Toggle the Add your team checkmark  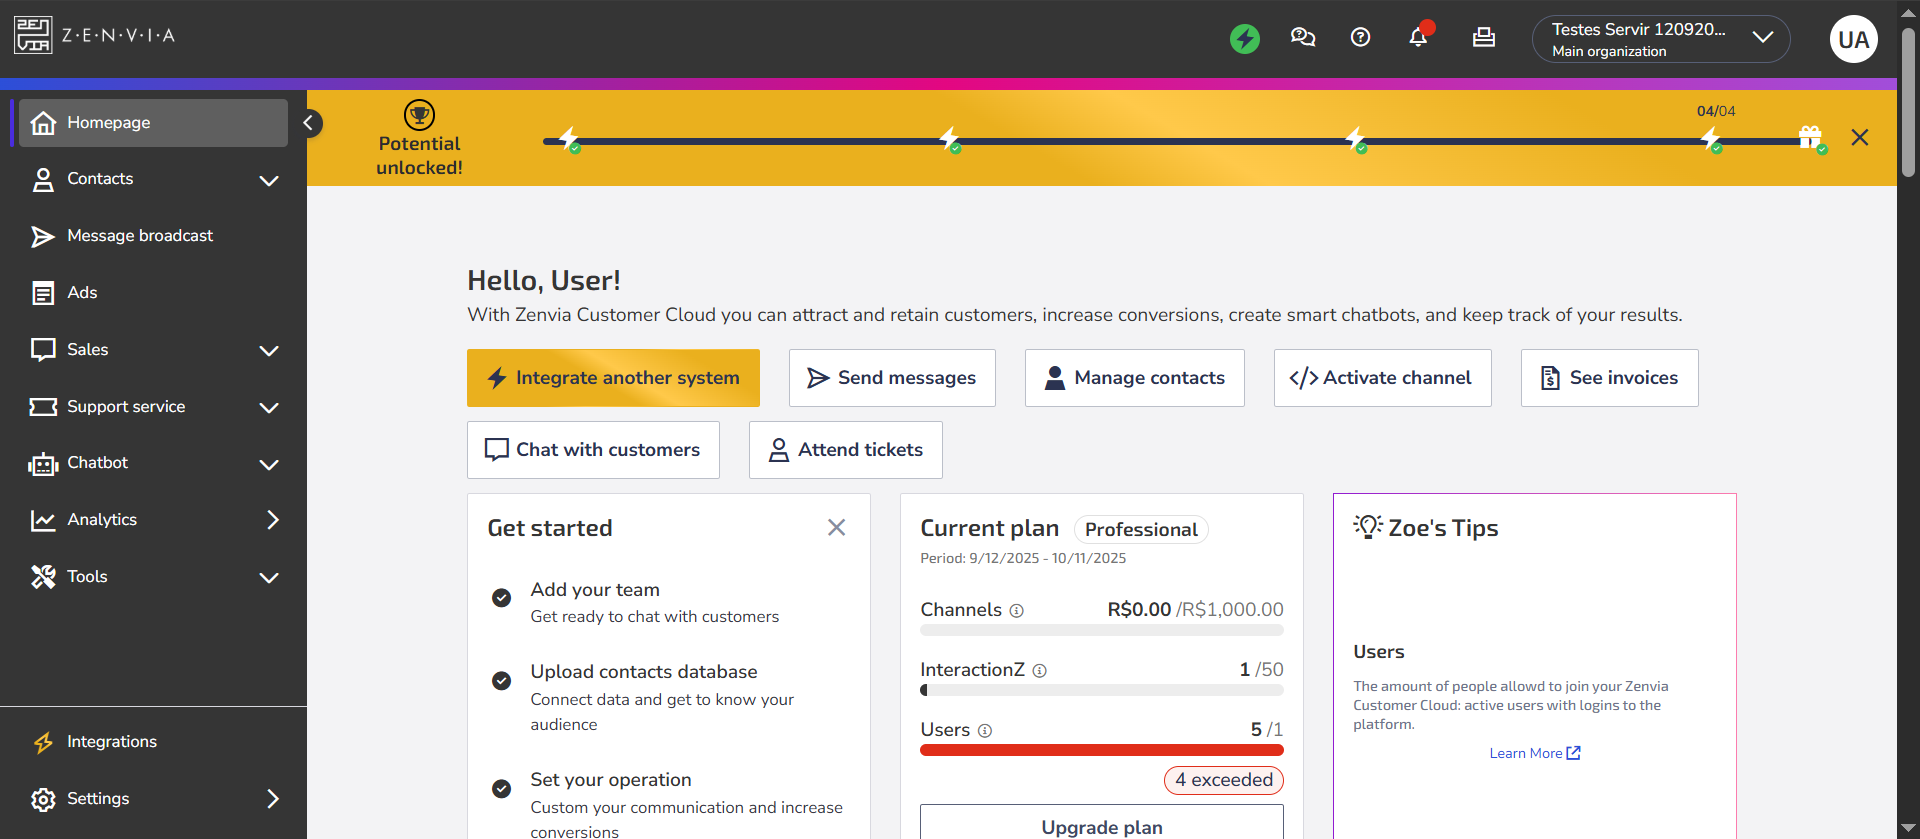click(x=502, y=598)
